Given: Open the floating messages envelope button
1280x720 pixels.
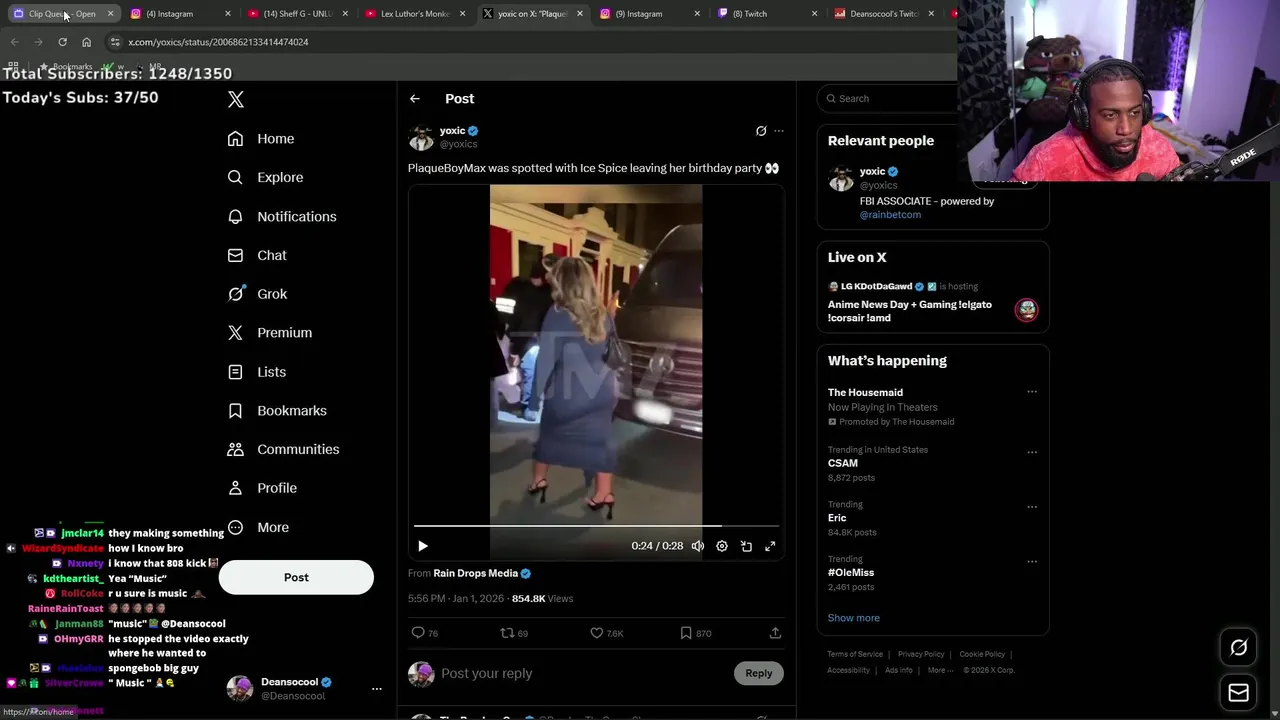Looking at the screenshot, I should (x=1238, y=692).
